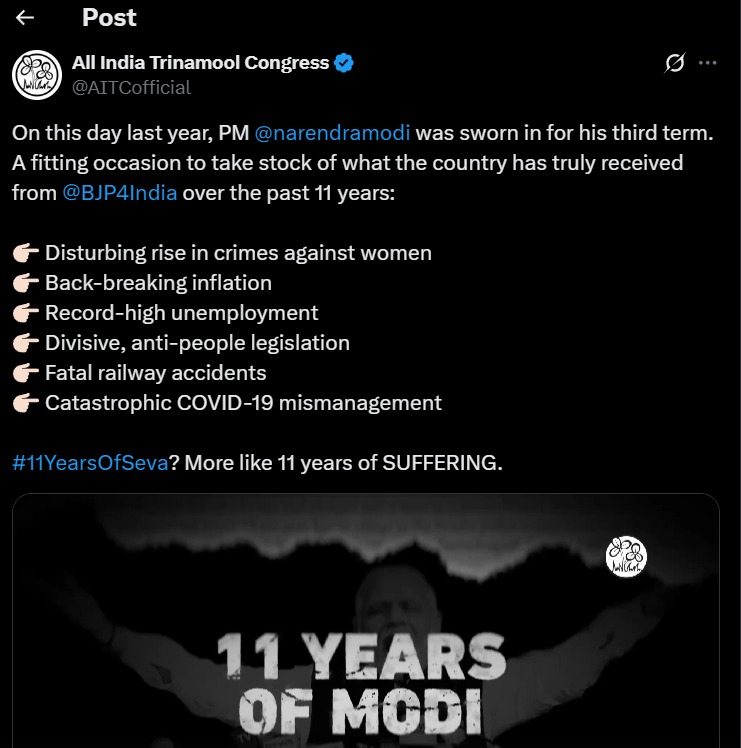Click pointing emoji beside Back-breaking inflation
741x748 pixels.
[x=25, y=283]
